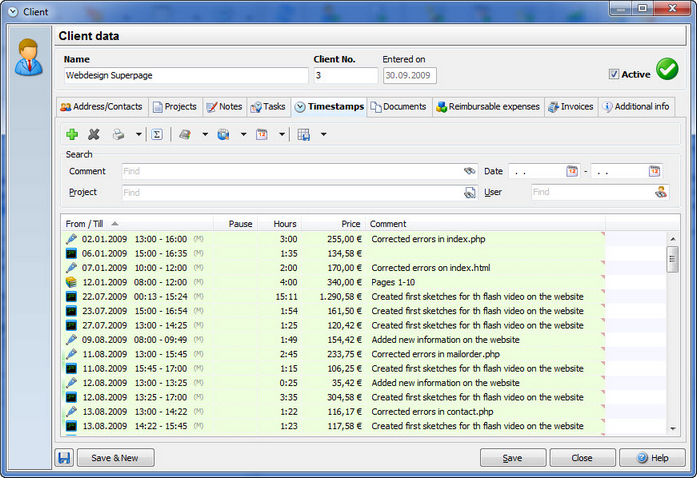The height and width of the screenshot is (478, 697).
Task: Click the calendar toolbar icon
Action: tap(262, 134)
